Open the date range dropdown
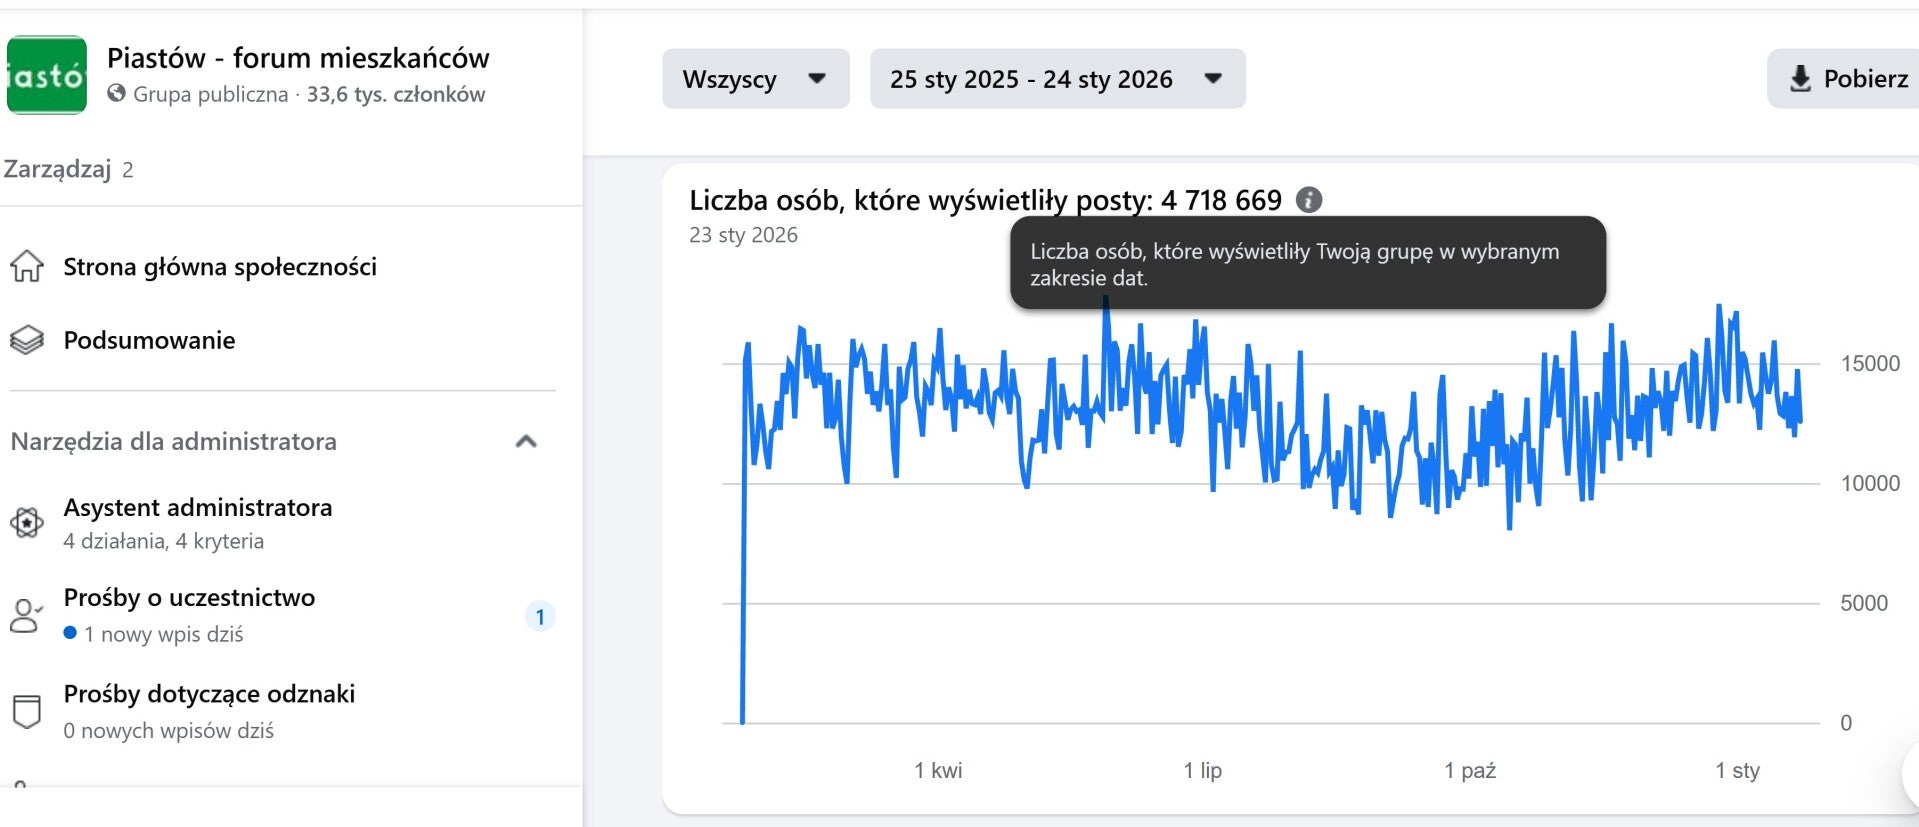The height and width of the screenshot is (827, 1919). [x=1057, y=79]
